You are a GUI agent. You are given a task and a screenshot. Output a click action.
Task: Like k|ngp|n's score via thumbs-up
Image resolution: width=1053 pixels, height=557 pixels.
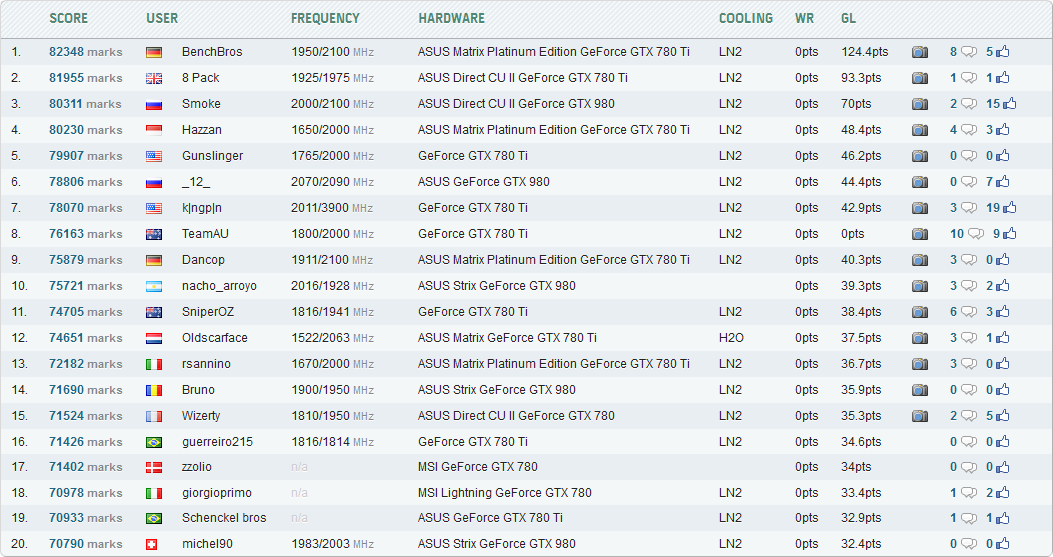click(x=1009, y=207)
